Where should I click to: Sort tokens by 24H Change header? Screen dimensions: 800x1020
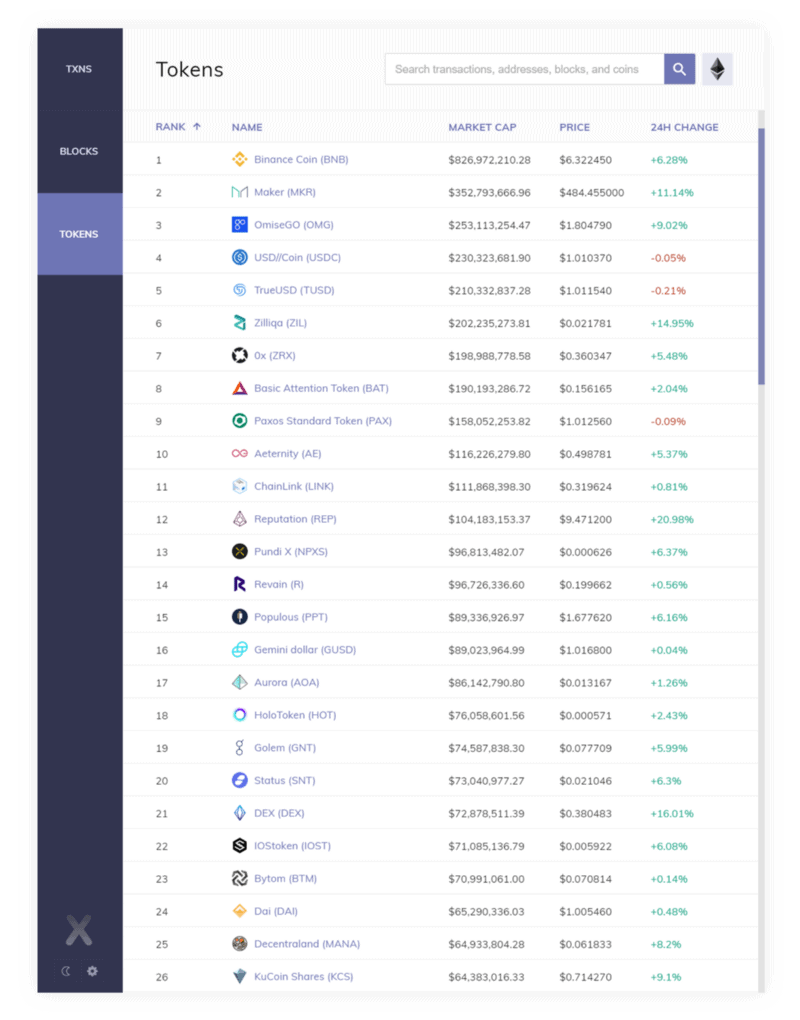(x=684, y=128)
